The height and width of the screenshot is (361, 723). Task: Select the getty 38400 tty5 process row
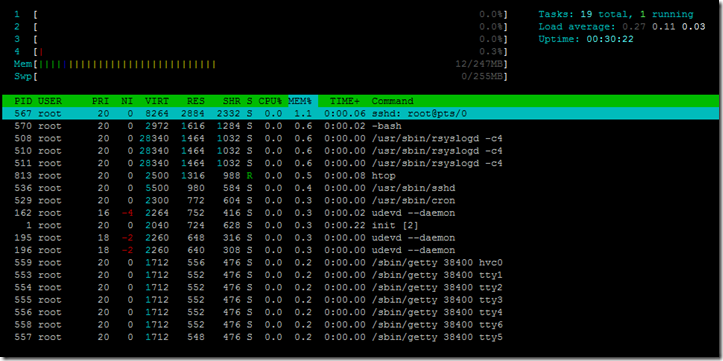pyautogui.click(x=361, y=337)
